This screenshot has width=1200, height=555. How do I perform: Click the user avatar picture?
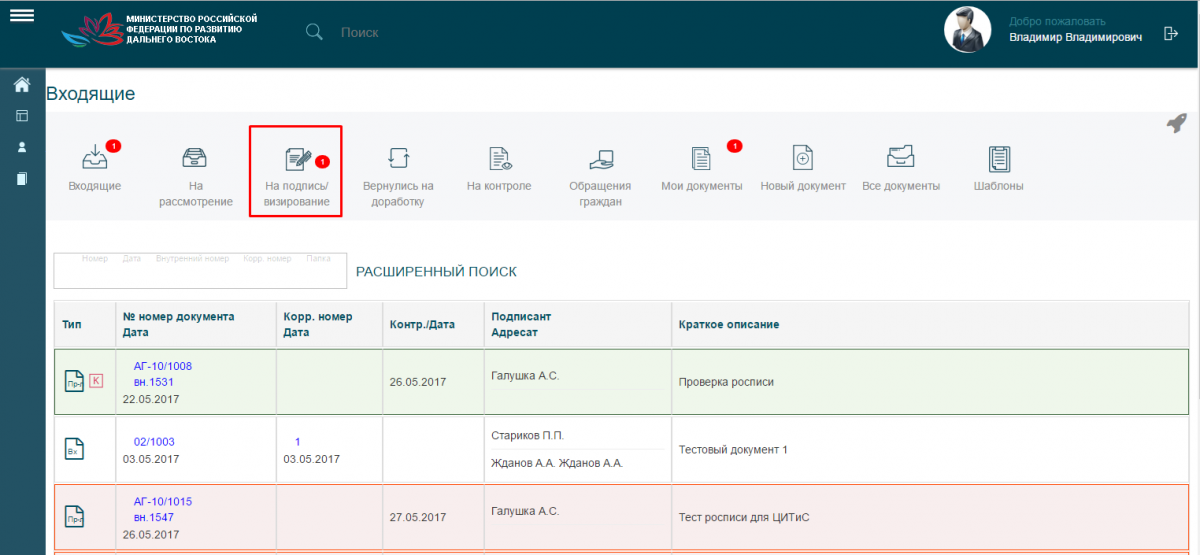[967, 31]
